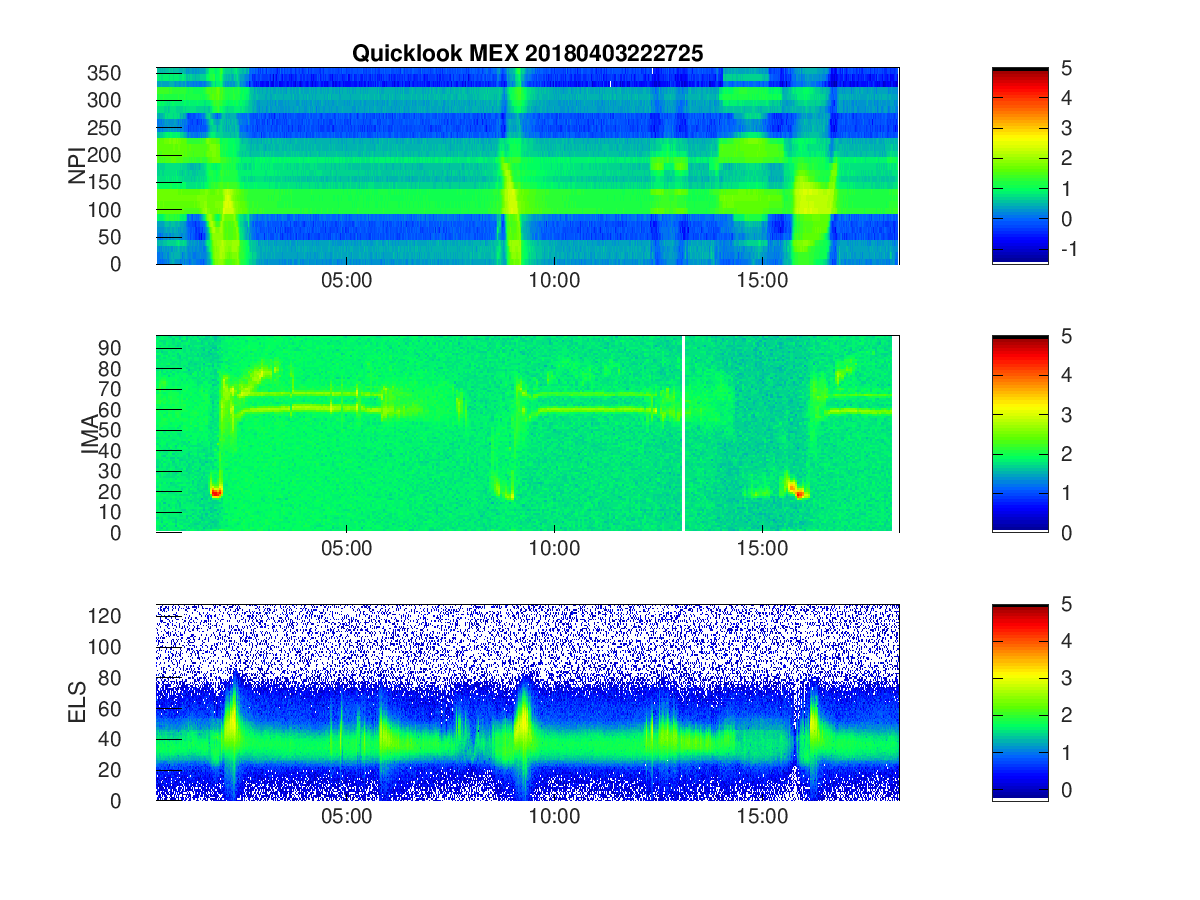Click the 4 label on ELS colorbar

click(1066, 642)
